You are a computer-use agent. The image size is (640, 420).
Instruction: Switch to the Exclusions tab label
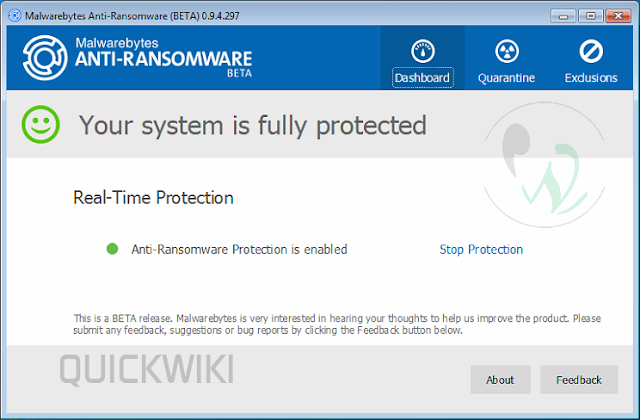[591, 78]
